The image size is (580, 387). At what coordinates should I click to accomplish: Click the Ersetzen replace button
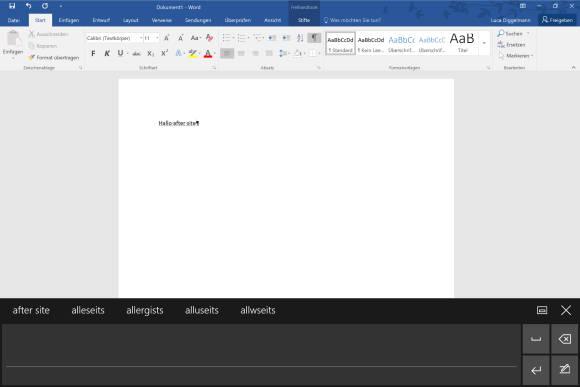[512, 45]
